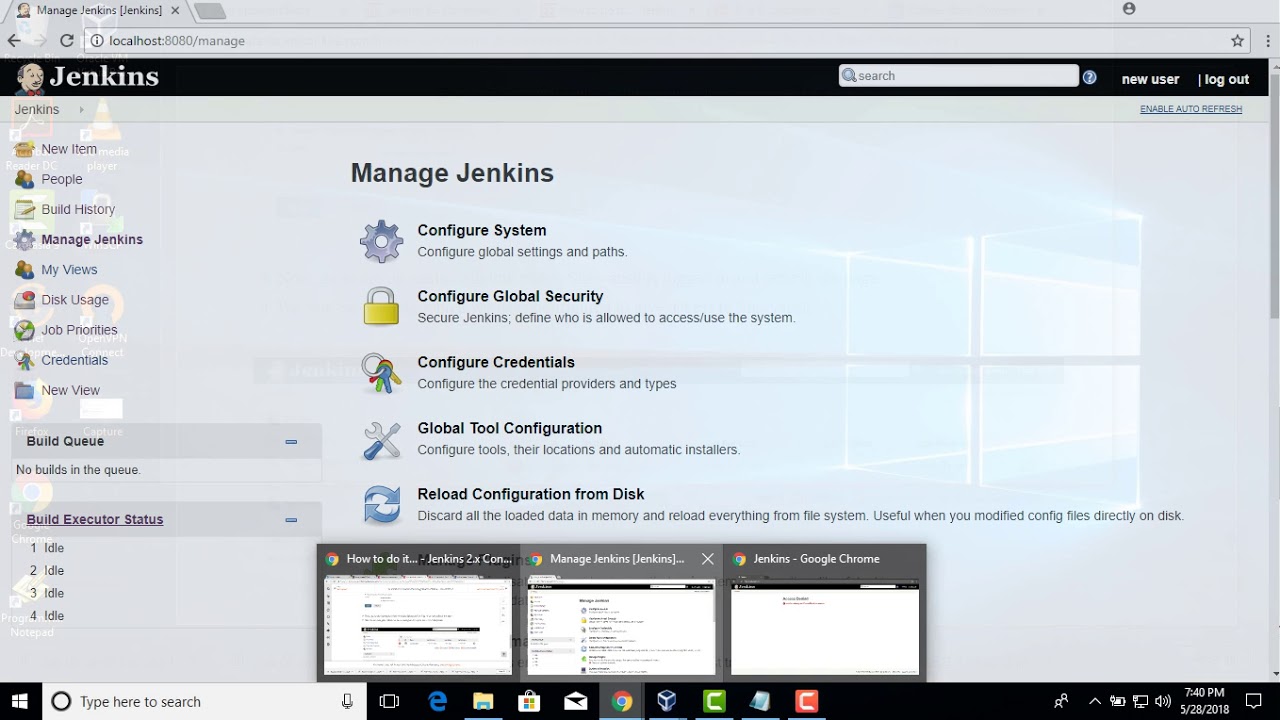Click the taskbar microphone icon

click(347, 701)
